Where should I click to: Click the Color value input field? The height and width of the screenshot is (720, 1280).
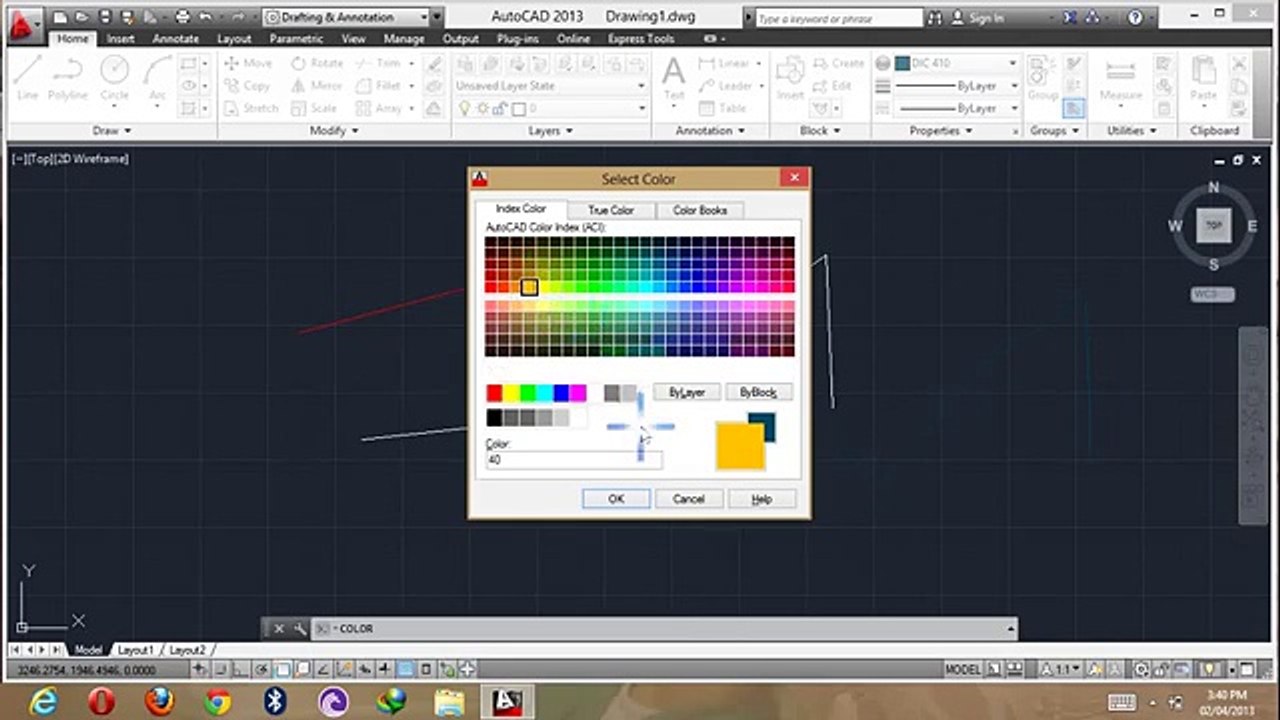573,460
